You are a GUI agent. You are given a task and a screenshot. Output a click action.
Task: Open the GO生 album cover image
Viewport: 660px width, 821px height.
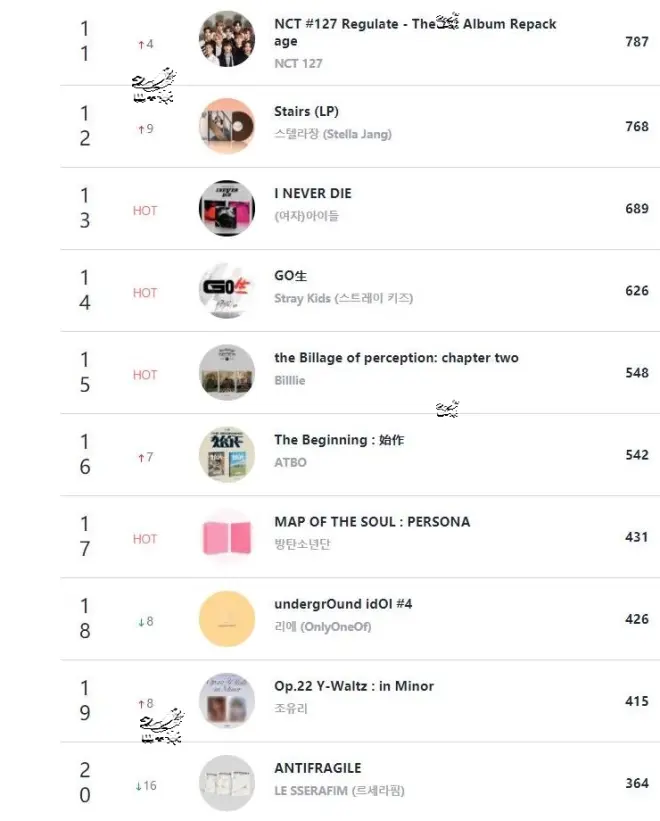[x=227, y=290]
